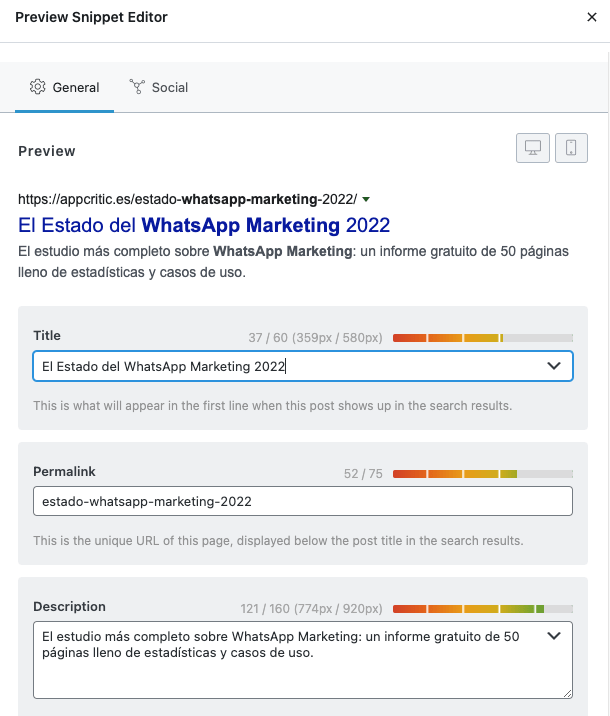Click the Description length indicator bar

(x=483, y=608)
